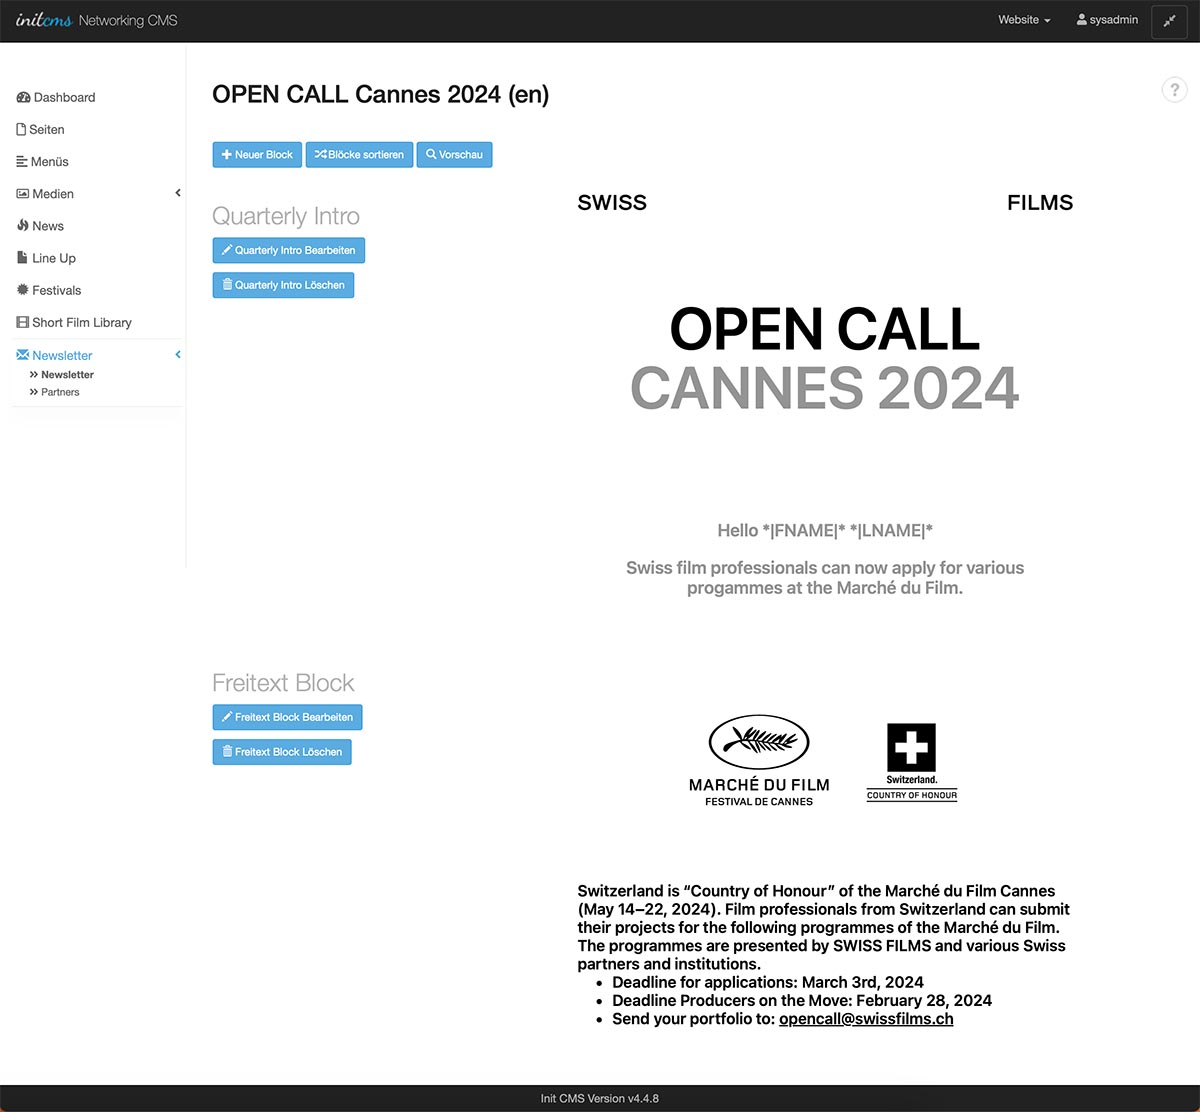The image size is (1200, 1112).
Task: Click Quarterly Intro Löschen
Action: coord(283,285)
